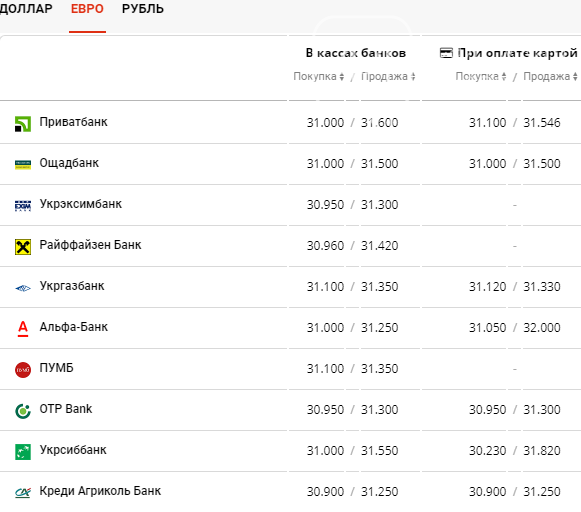
Task: Switch to the ДОЛЛАР tab
Action: pos(26,9)
